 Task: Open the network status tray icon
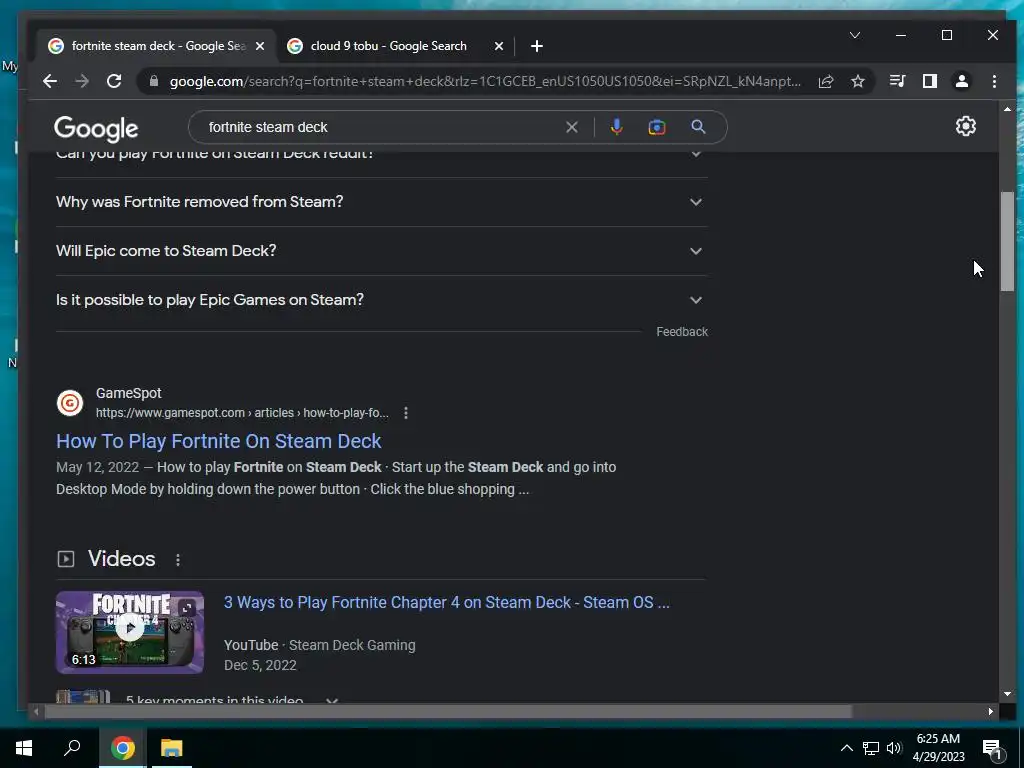871,748
